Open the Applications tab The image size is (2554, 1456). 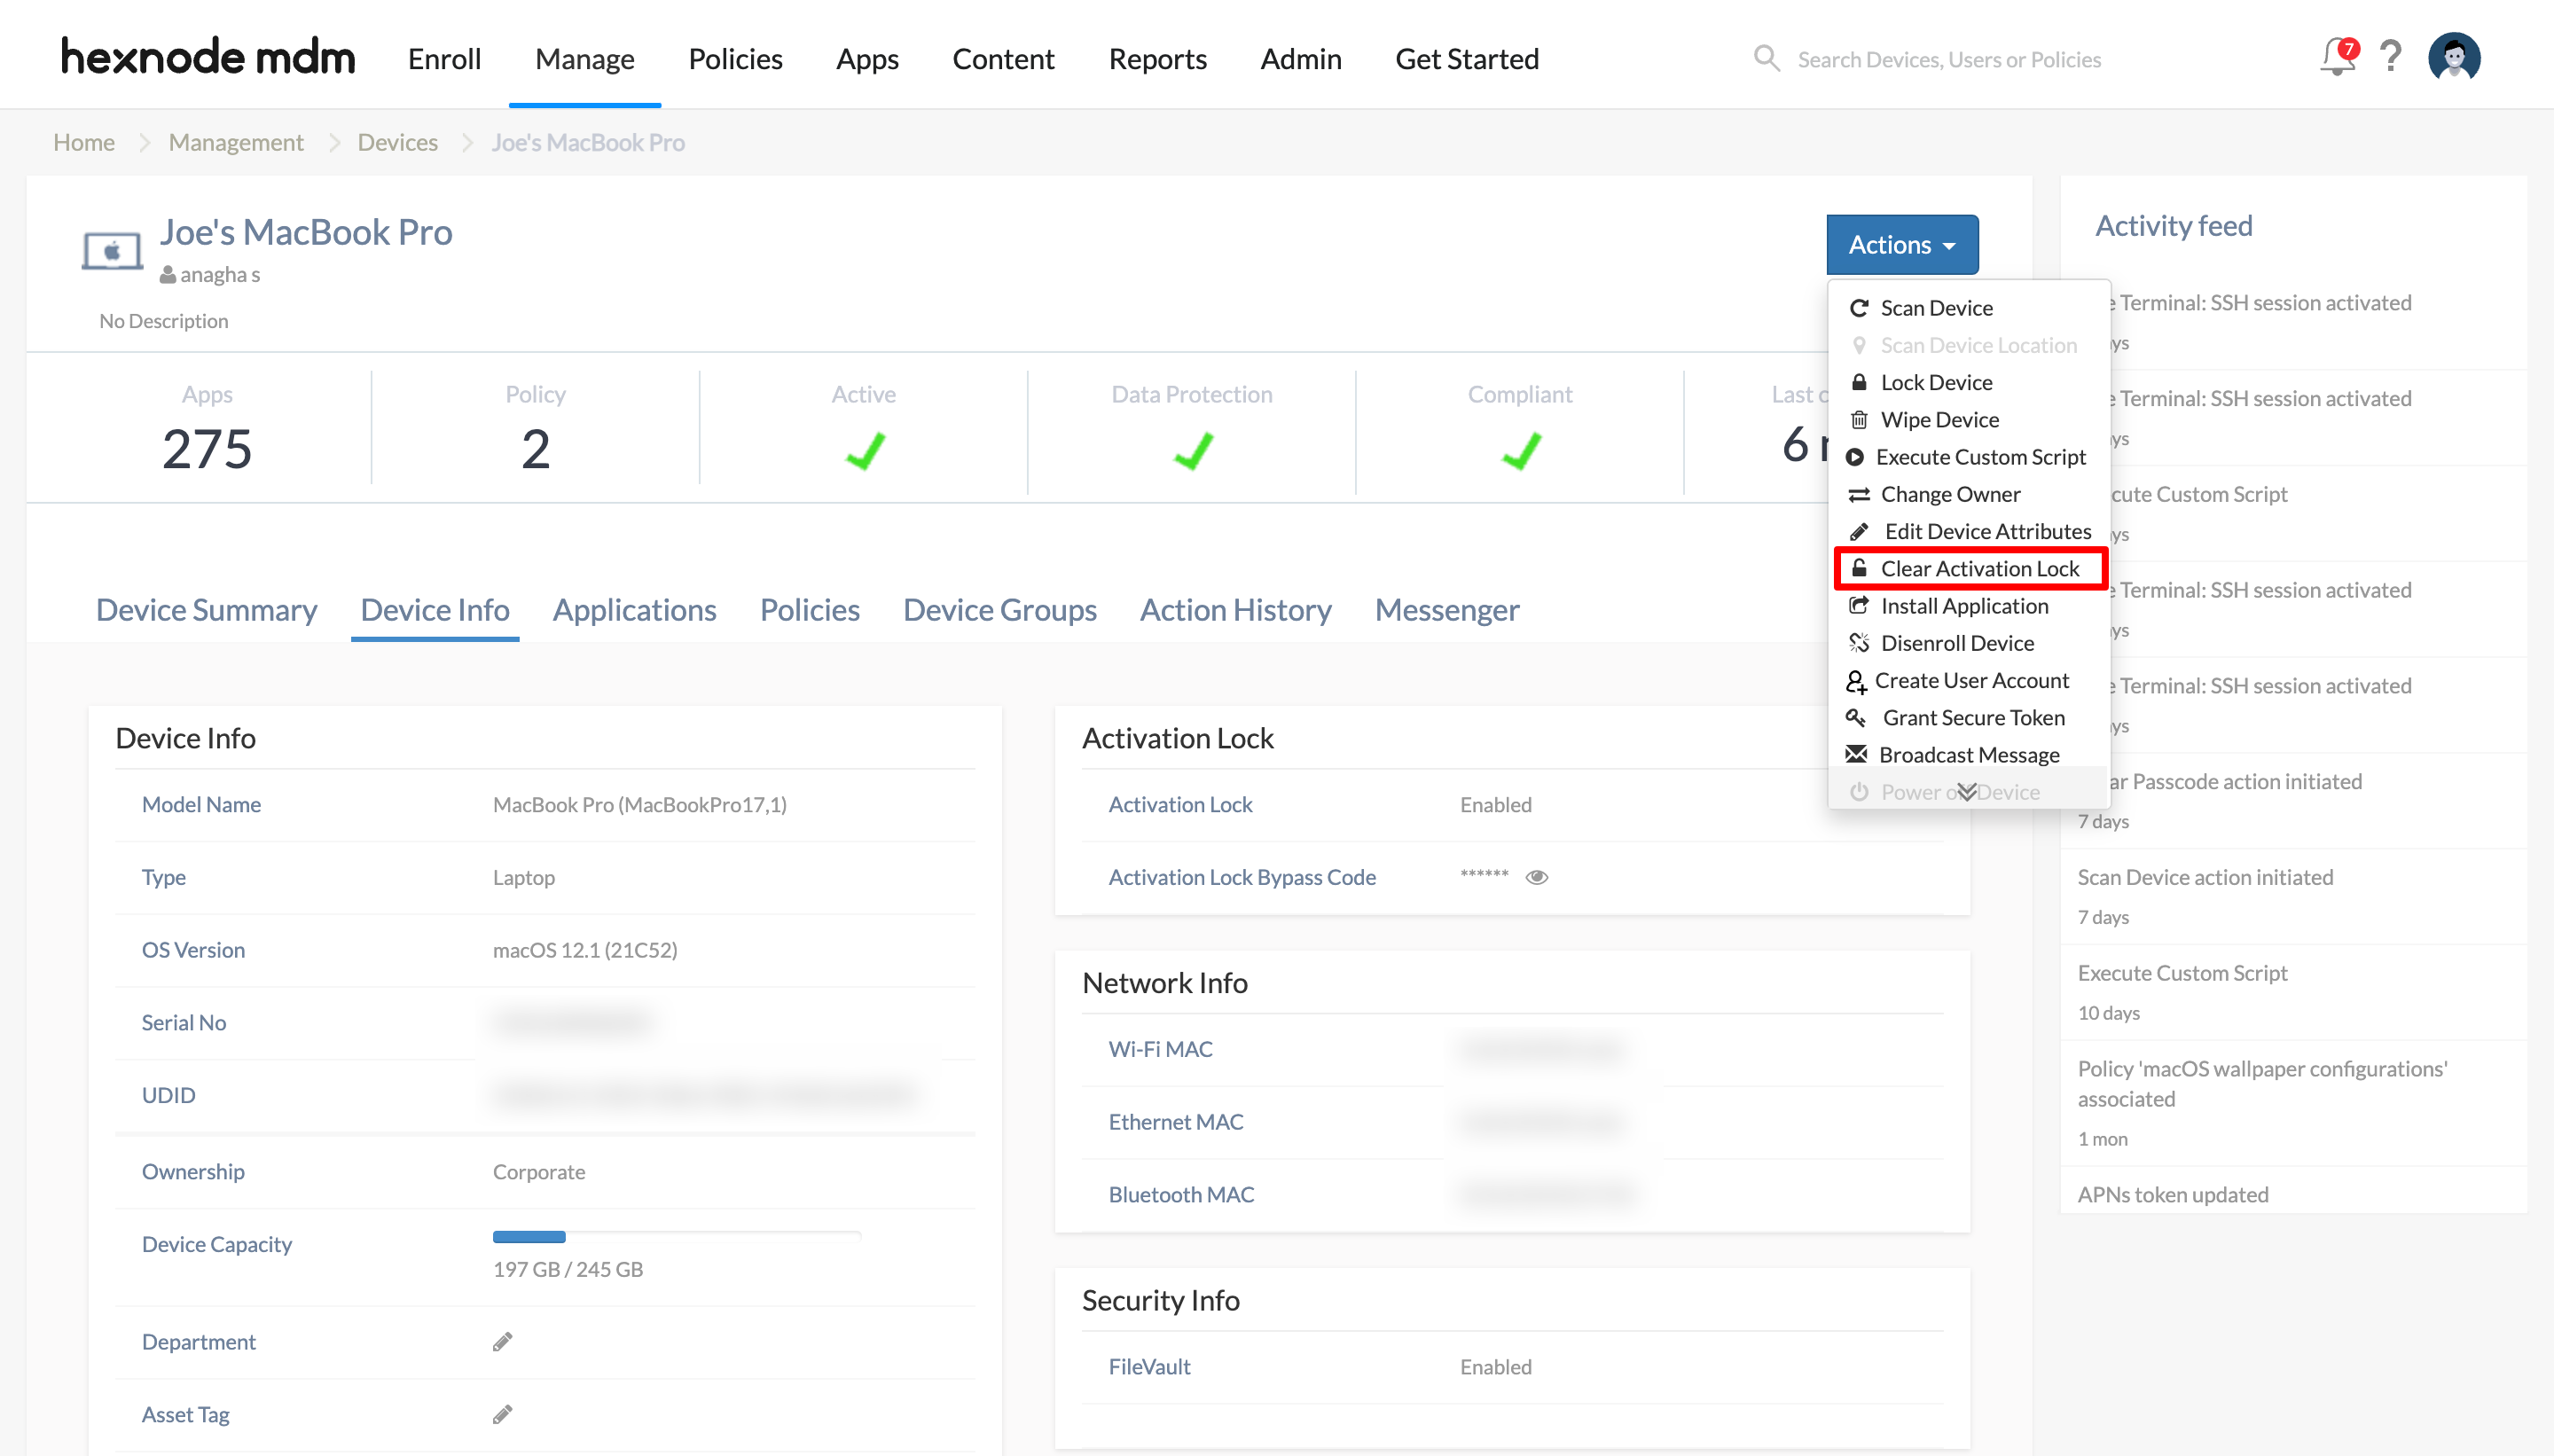(634, 610)
